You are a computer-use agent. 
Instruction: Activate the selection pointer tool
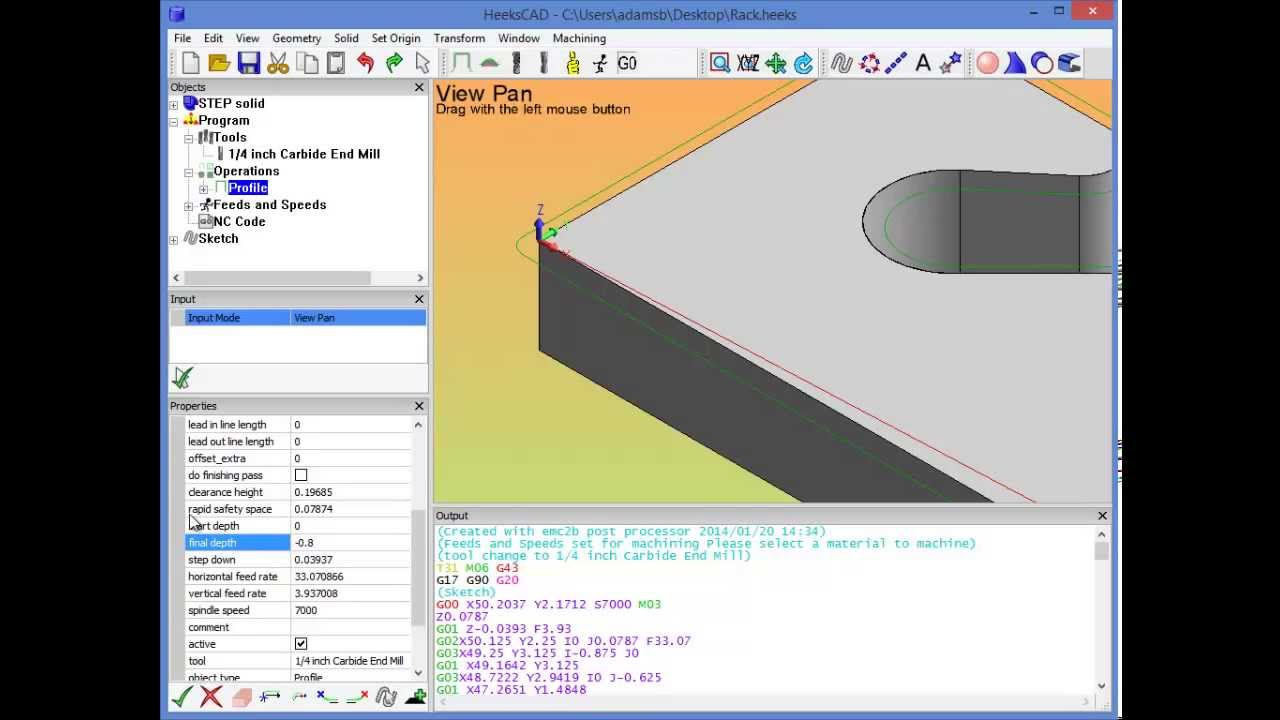pos(422,64)
